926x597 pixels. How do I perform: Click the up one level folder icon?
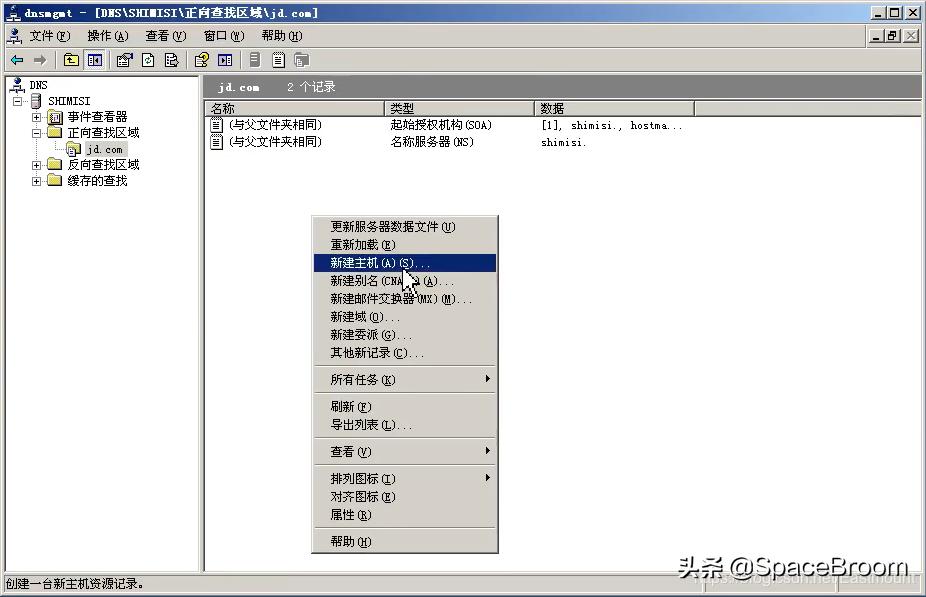click(x=71, y=60)
